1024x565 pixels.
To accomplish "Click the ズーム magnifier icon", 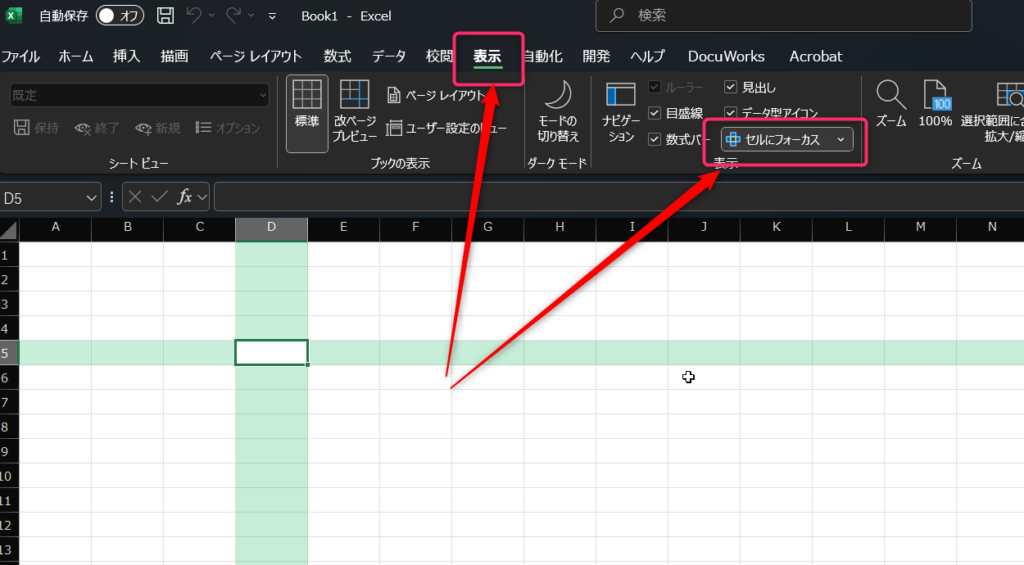I will [890, 96].
